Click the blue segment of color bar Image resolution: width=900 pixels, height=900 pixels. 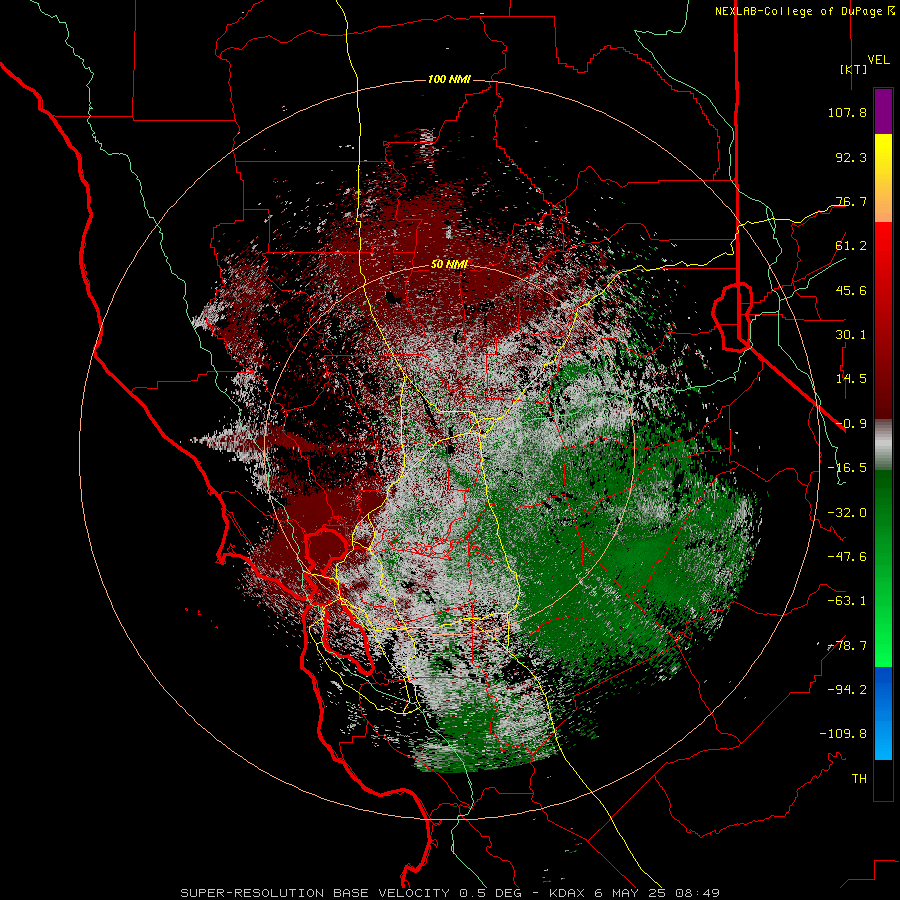(883, 713)
